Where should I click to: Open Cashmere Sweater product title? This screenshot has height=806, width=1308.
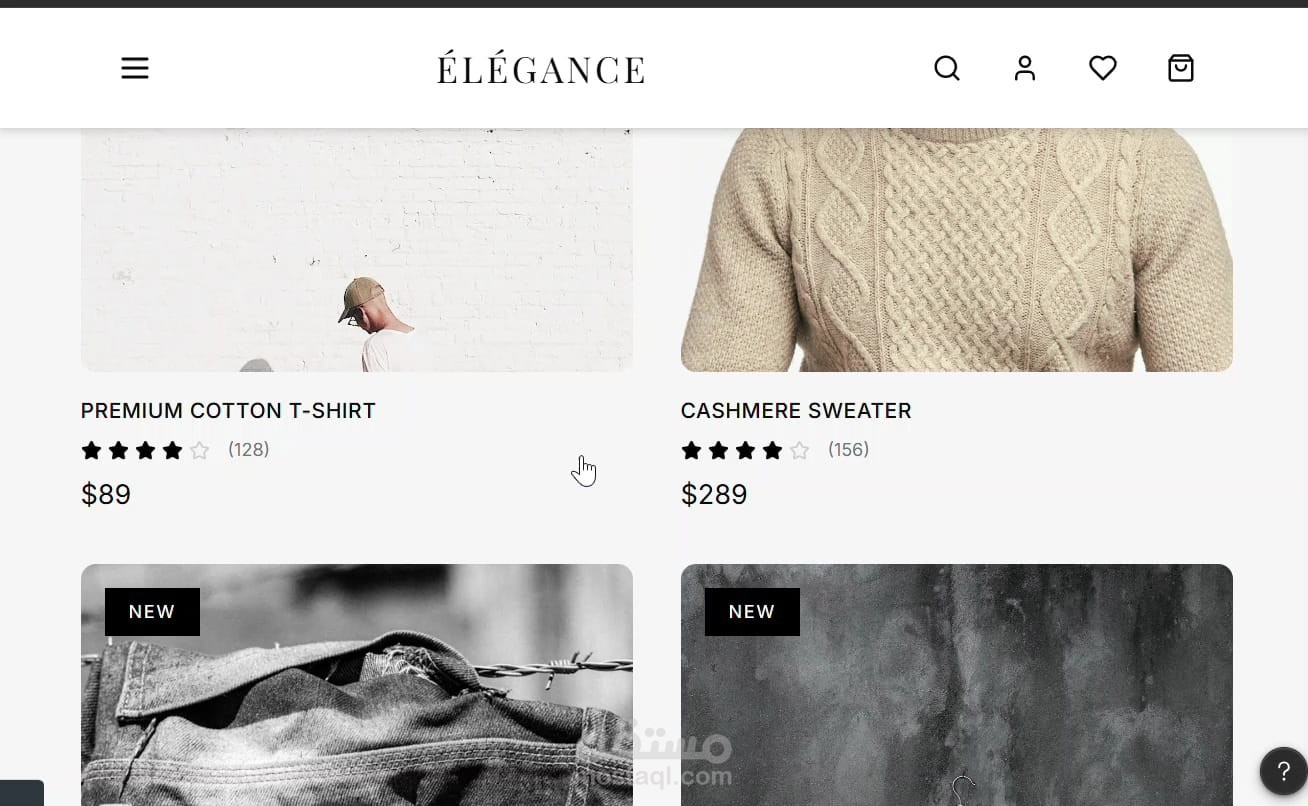796,411
